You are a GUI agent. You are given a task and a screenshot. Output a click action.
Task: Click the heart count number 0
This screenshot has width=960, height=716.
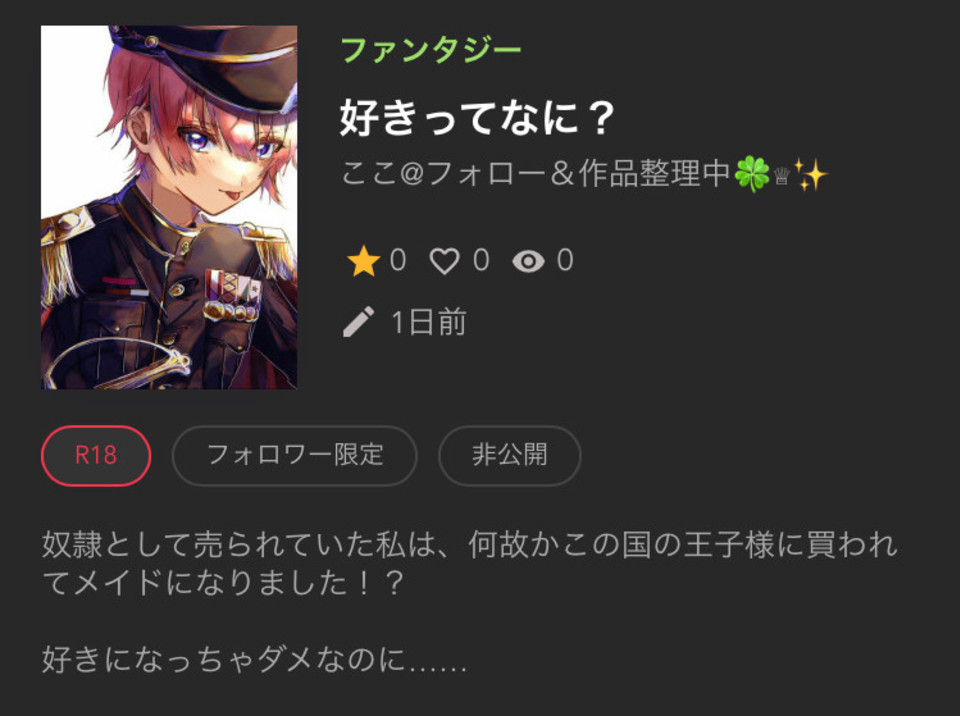[x=481, y=260]
